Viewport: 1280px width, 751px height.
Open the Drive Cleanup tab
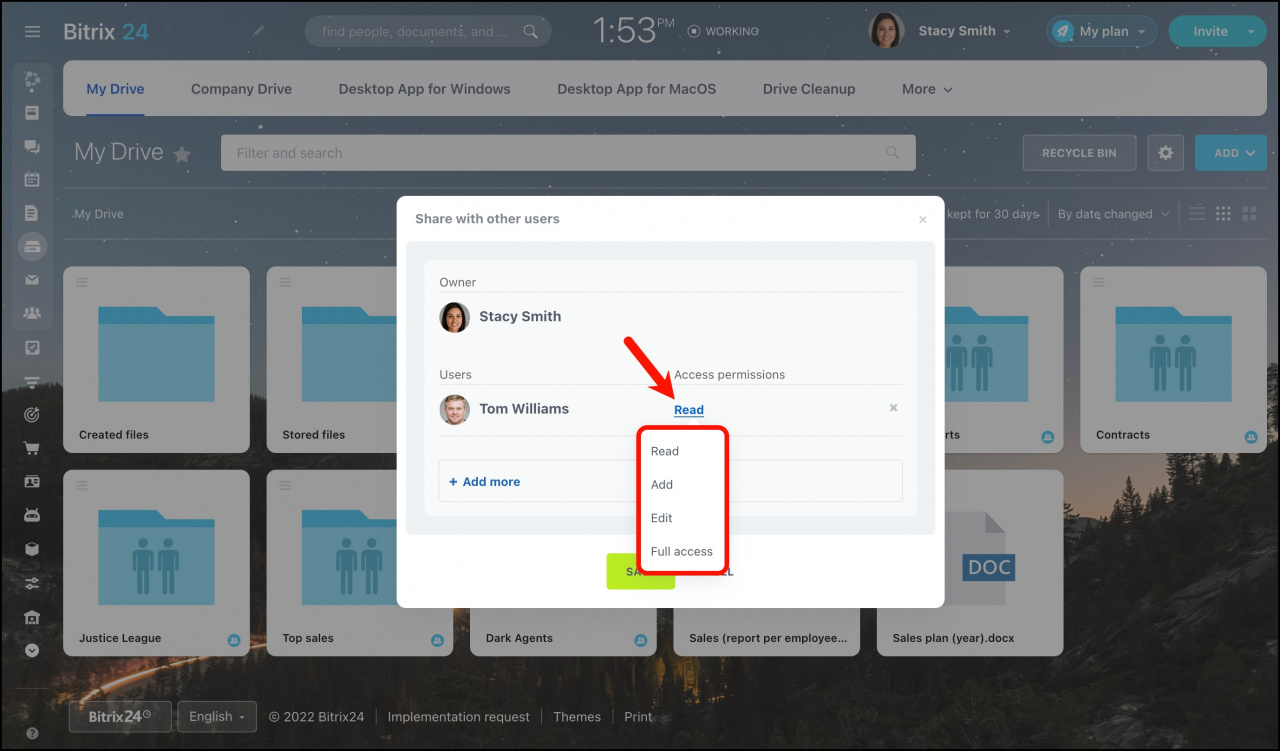(809, 89)
